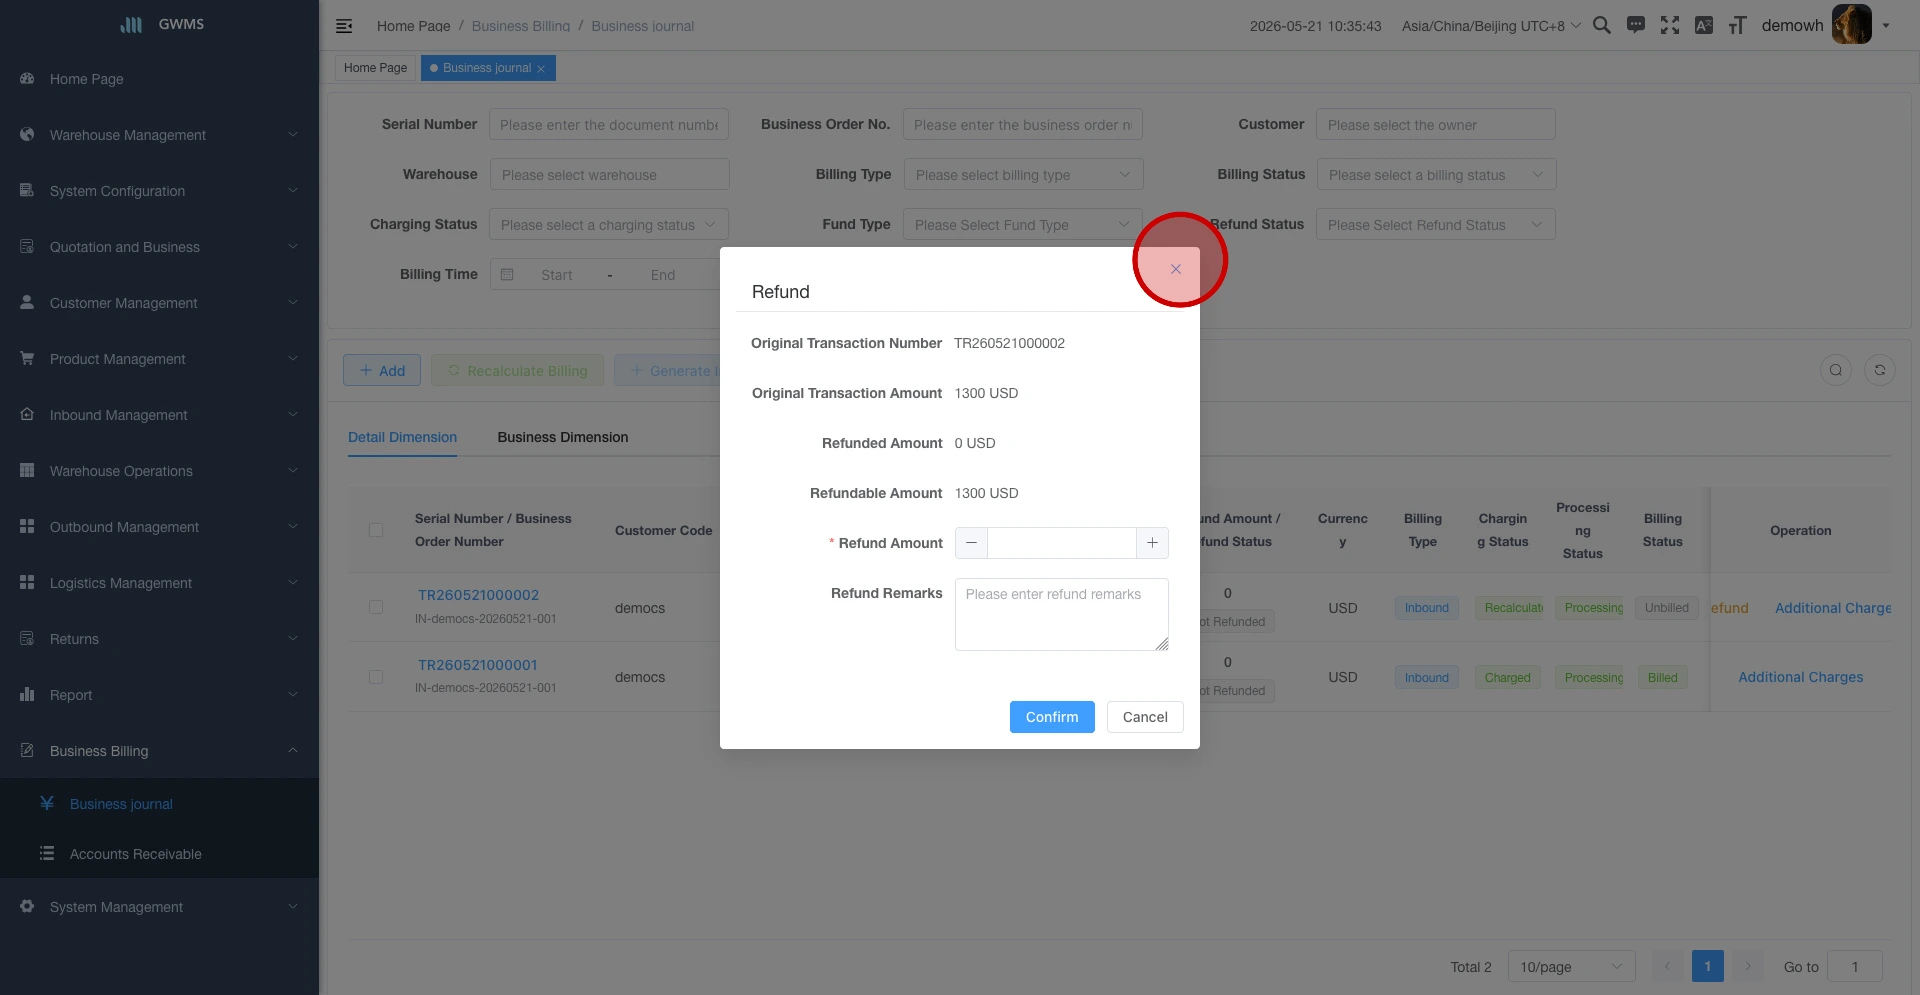Open the Fund Type dropdown
1920x995 pixels.
1022,225
